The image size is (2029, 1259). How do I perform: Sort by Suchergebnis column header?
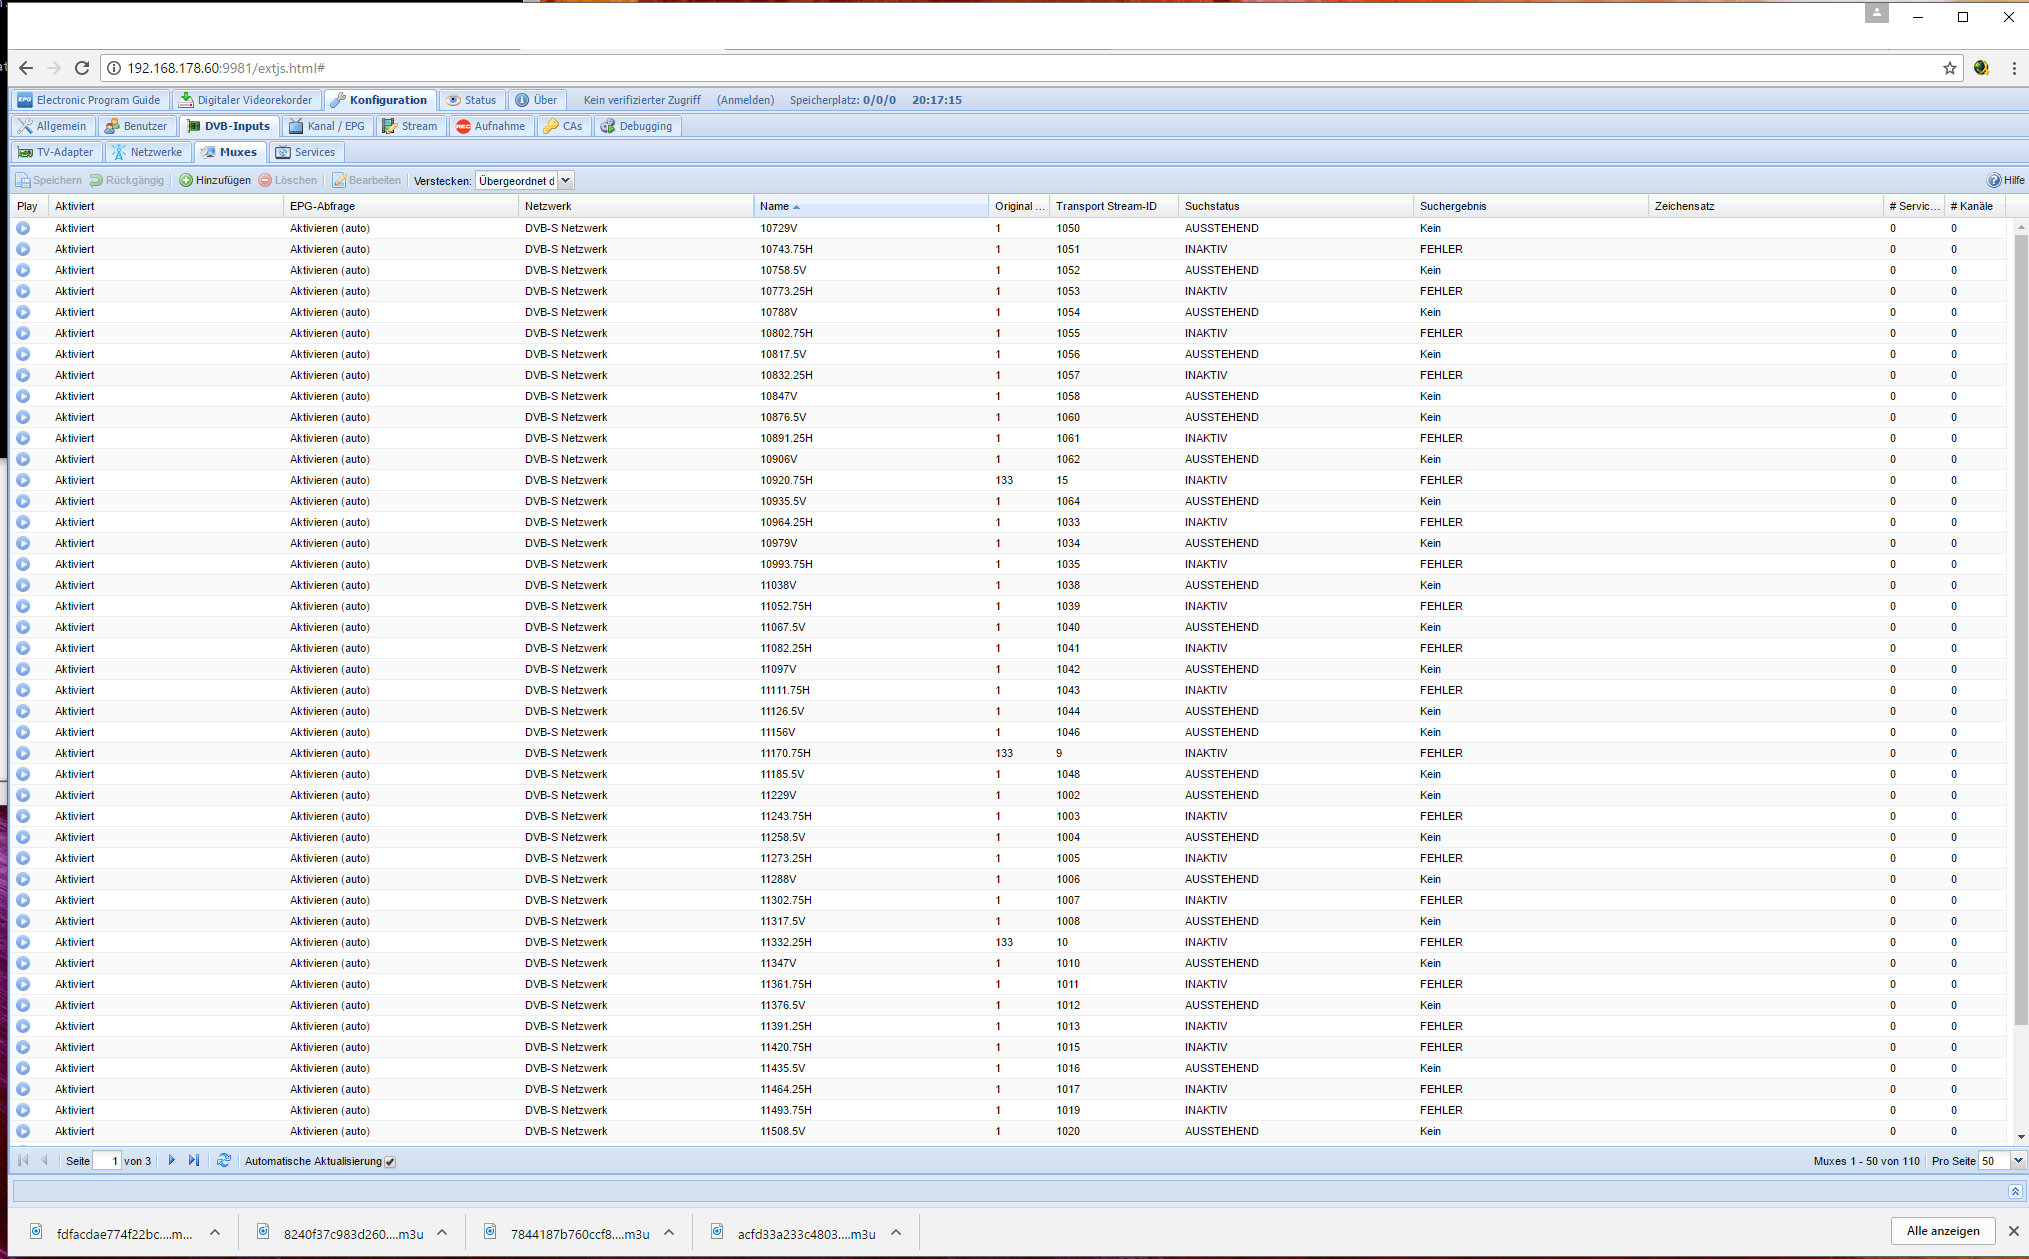click(x=1530, y=206)
